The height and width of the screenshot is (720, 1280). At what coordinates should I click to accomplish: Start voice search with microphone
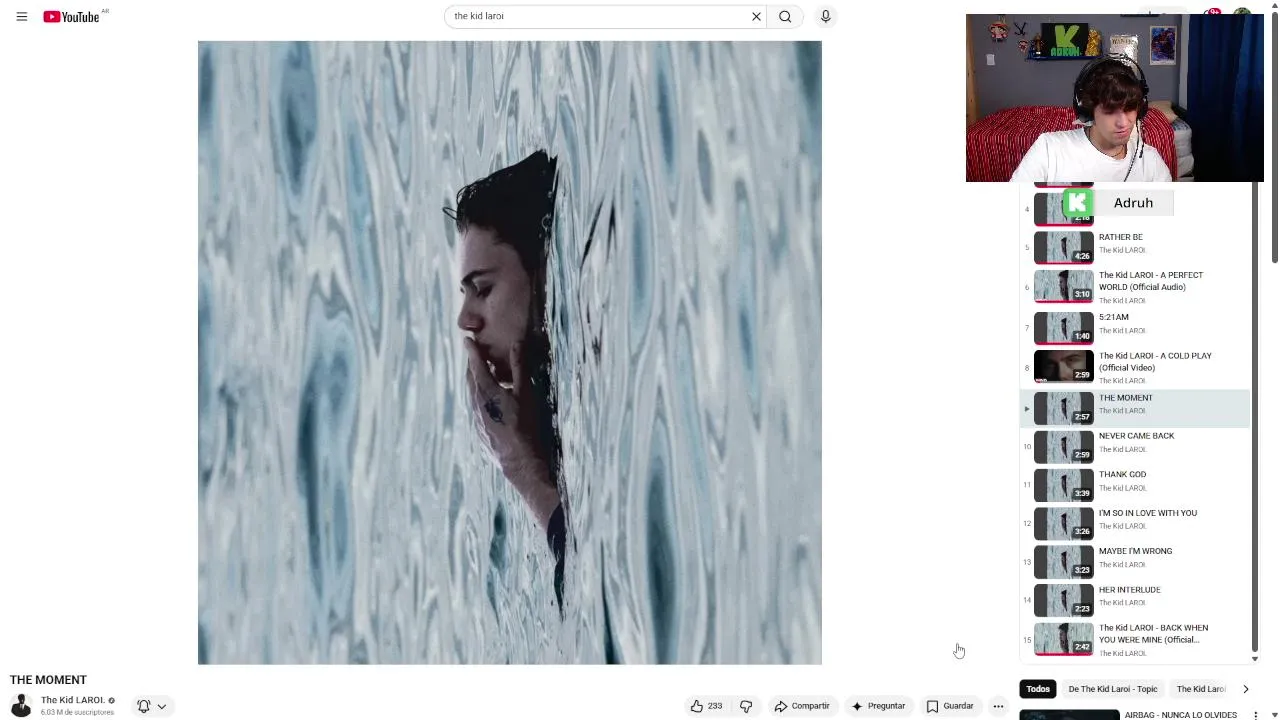coord(825,16)
